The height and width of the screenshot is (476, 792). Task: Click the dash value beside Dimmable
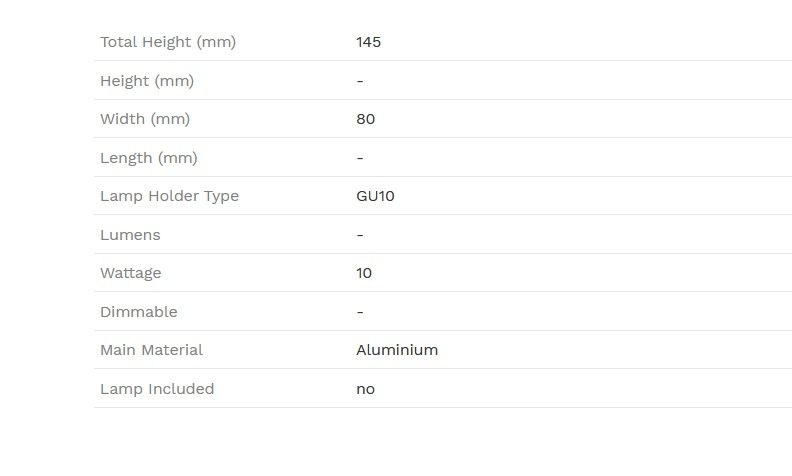coord(360,312)
